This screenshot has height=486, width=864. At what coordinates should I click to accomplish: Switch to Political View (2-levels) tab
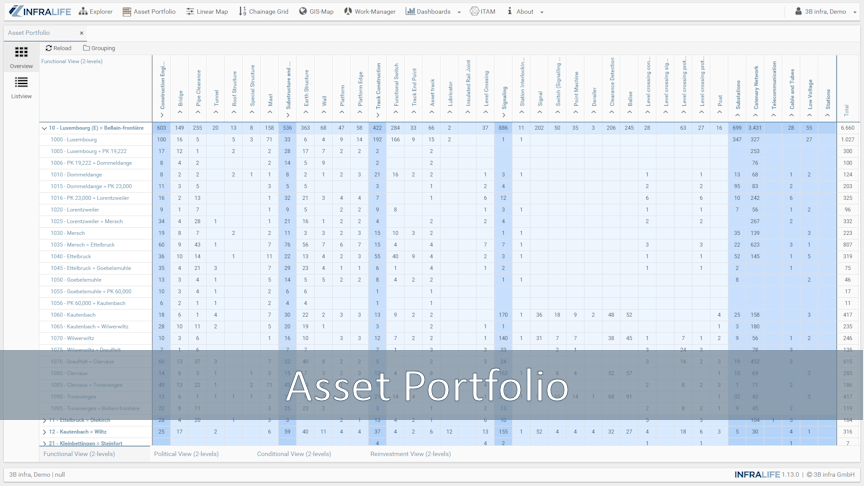pos(186,454)
